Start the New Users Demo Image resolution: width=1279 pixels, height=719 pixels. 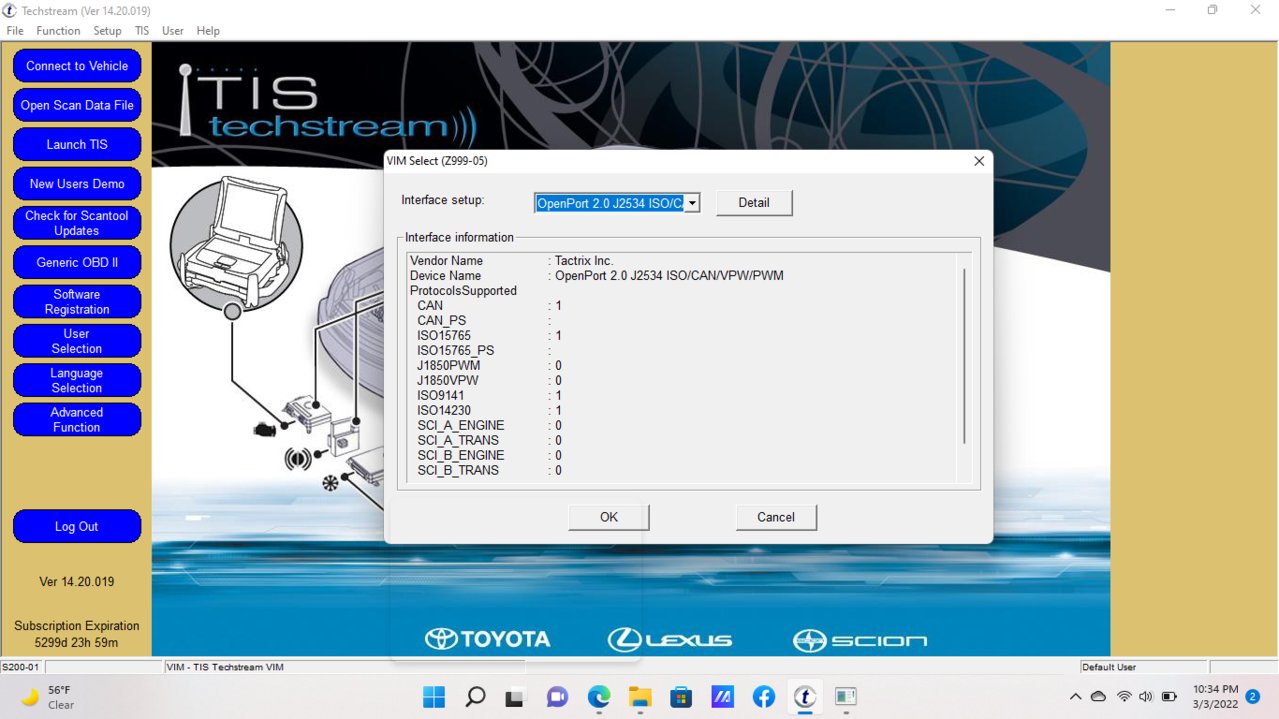(77, 184)
